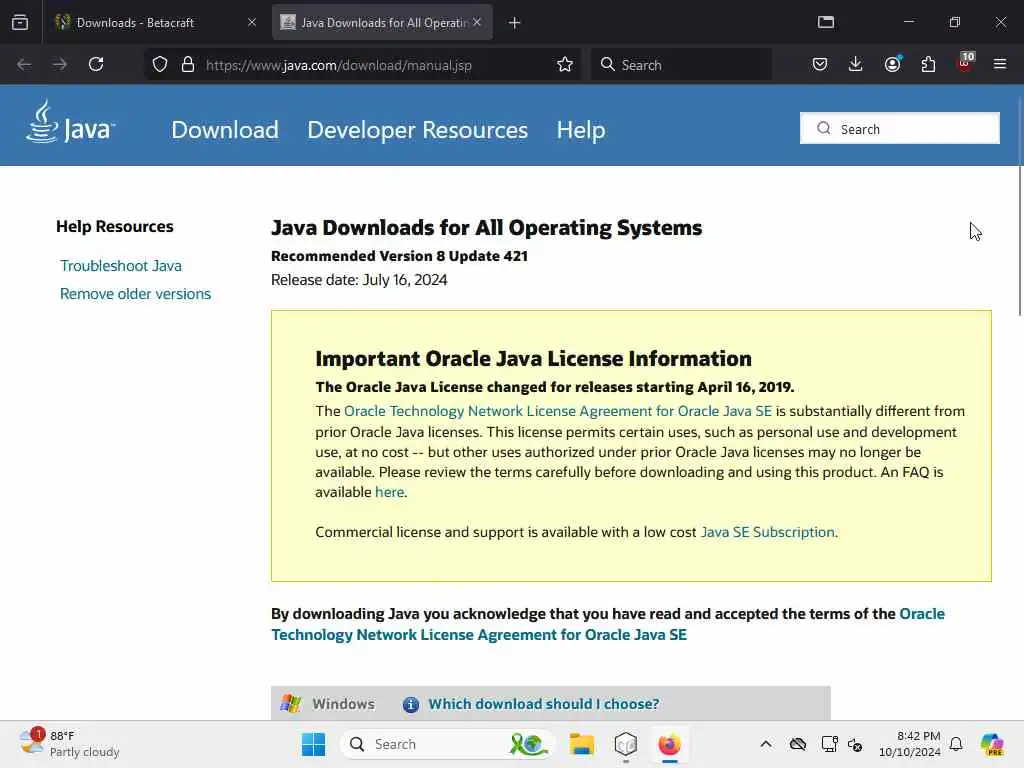Click the FAQ 'here' link
Image resolution: width=1024 pixels, height=768 pixels.
tap(389, 492)
